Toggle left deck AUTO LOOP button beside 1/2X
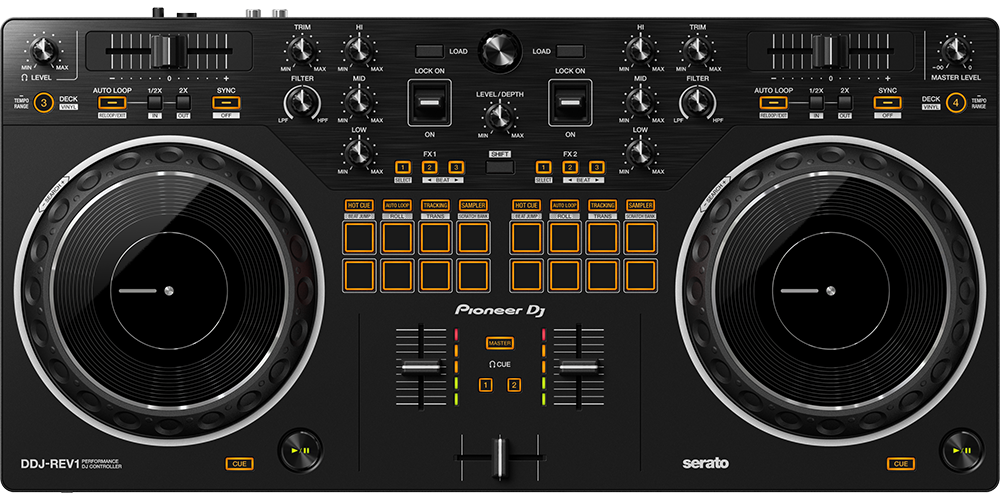 pyautogui.click(x=112, y=103)
